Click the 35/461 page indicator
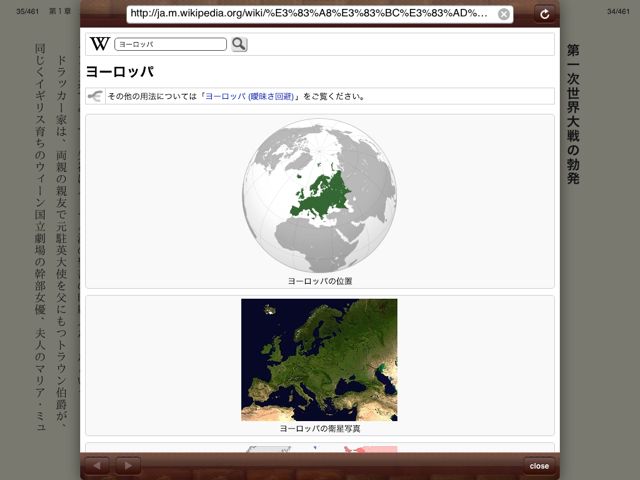Screen dimensions: 640x480 [27, 11]
